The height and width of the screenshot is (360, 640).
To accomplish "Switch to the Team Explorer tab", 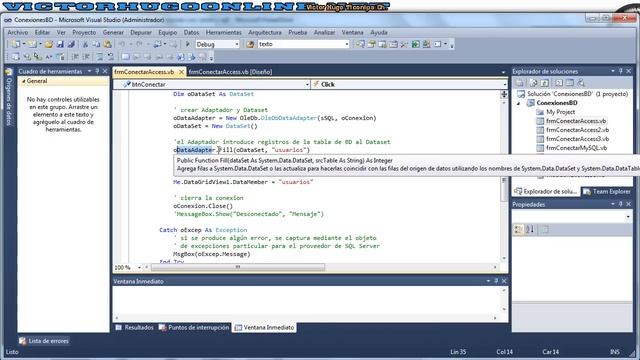I will [x=607, y=191].
